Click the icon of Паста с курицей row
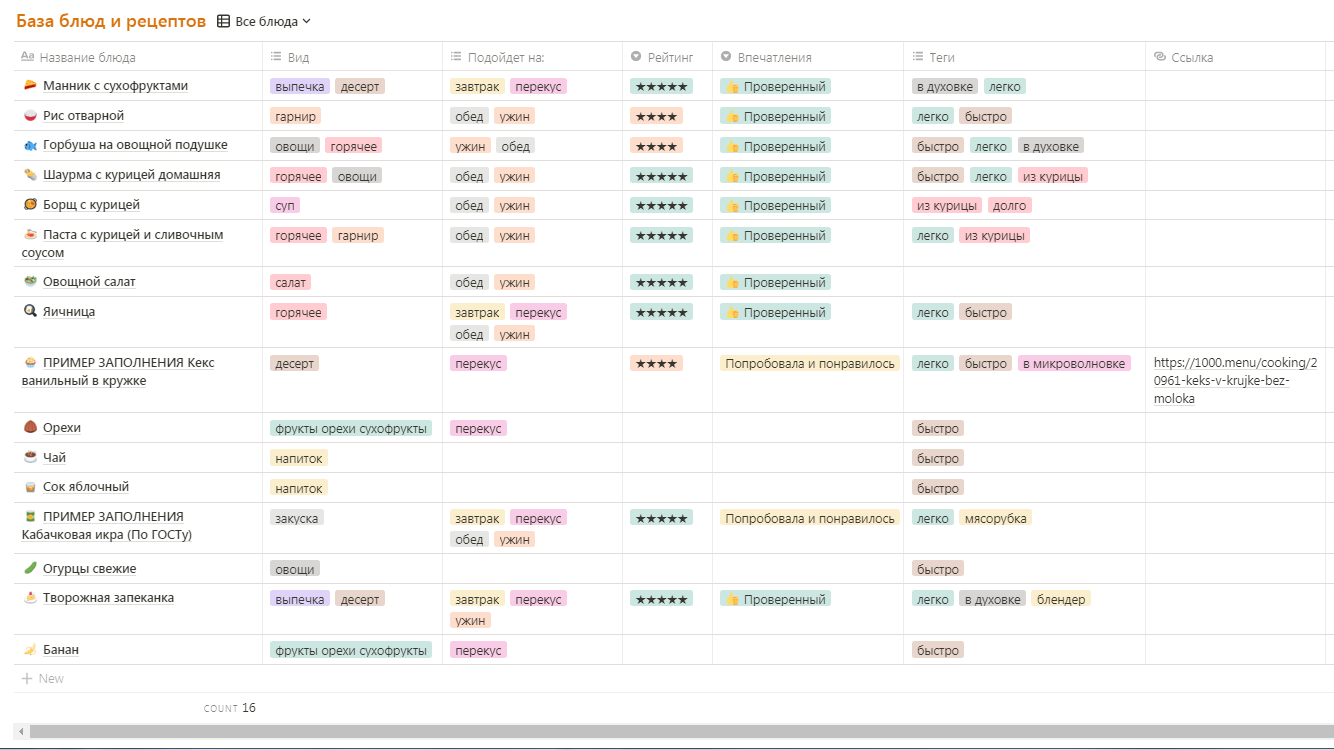1334x750 pixels. [30, 235]
